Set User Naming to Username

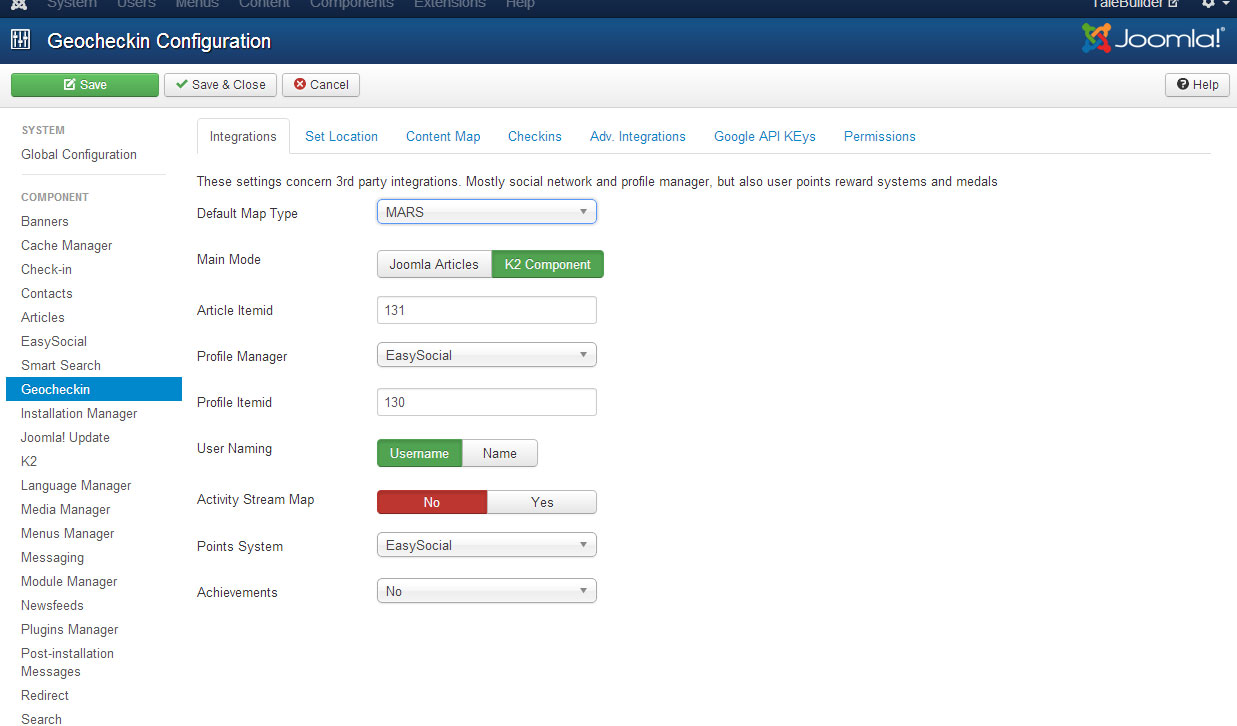pos(419,453)
